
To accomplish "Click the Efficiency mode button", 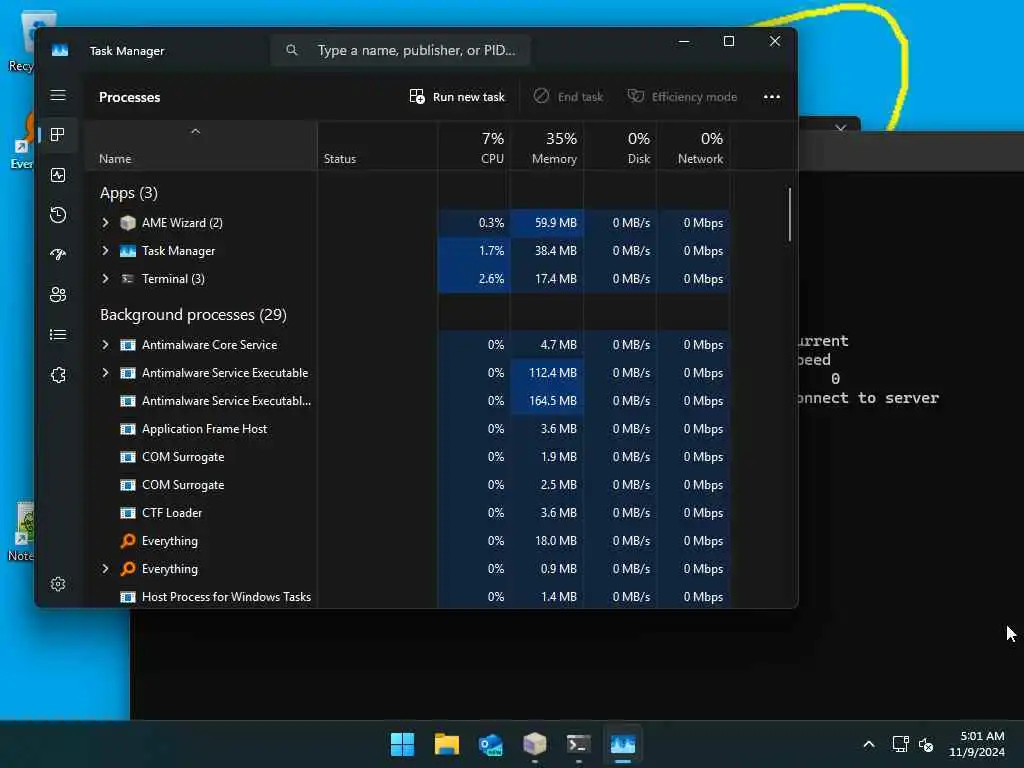I will pyautogui.click(x=682, y=97).
